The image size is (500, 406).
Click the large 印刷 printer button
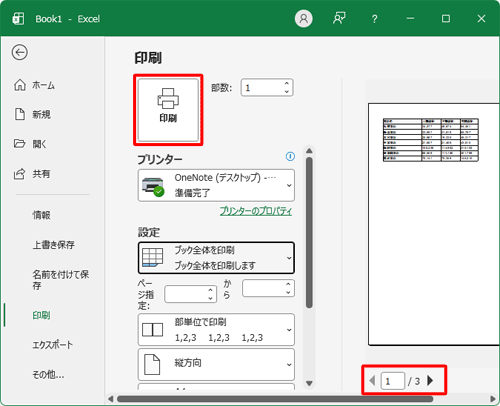coord(168,110)
